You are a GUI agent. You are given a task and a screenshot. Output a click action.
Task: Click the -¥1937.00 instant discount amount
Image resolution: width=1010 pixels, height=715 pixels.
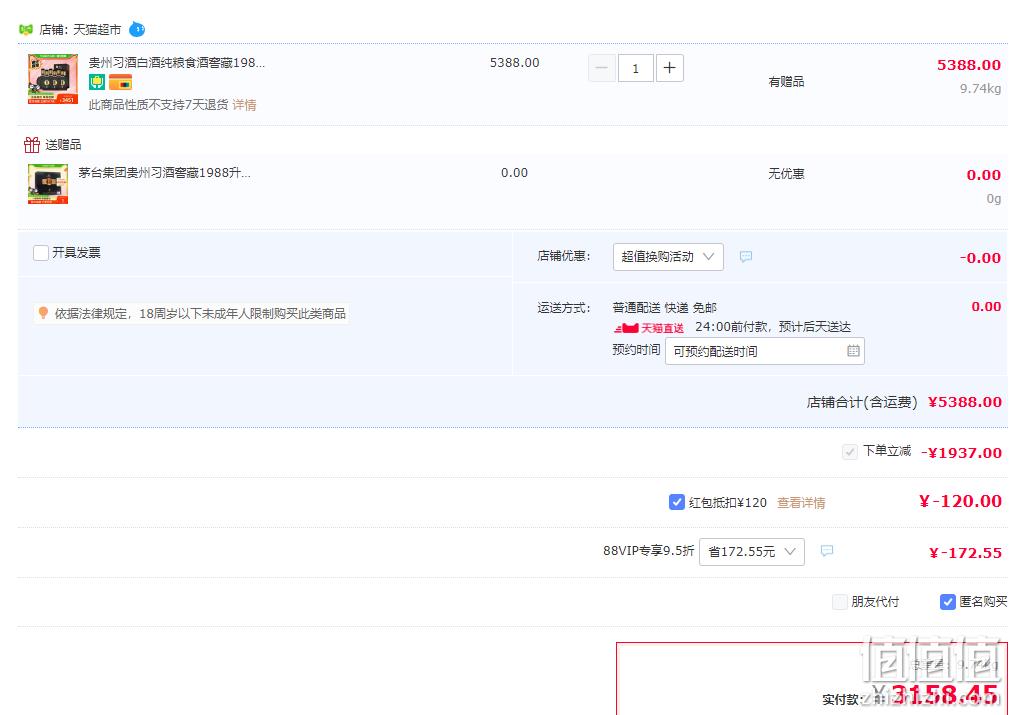[x=961, y=453]
